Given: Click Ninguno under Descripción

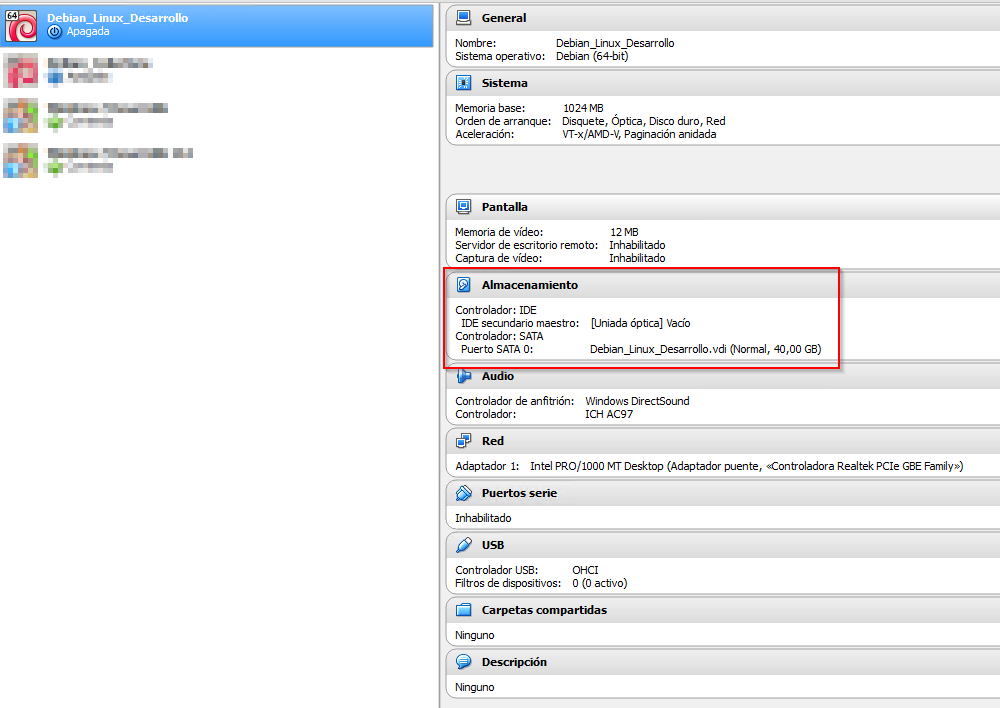Looking at the screenshot, I should (474, 687).
